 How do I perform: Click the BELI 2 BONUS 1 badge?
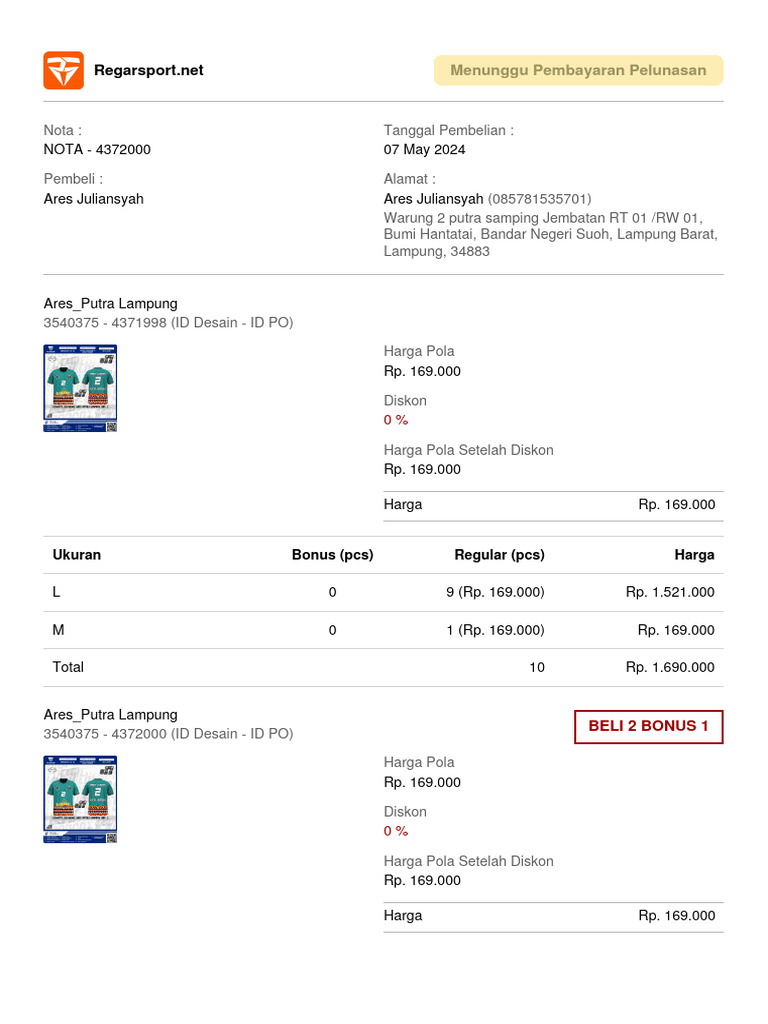648,726
